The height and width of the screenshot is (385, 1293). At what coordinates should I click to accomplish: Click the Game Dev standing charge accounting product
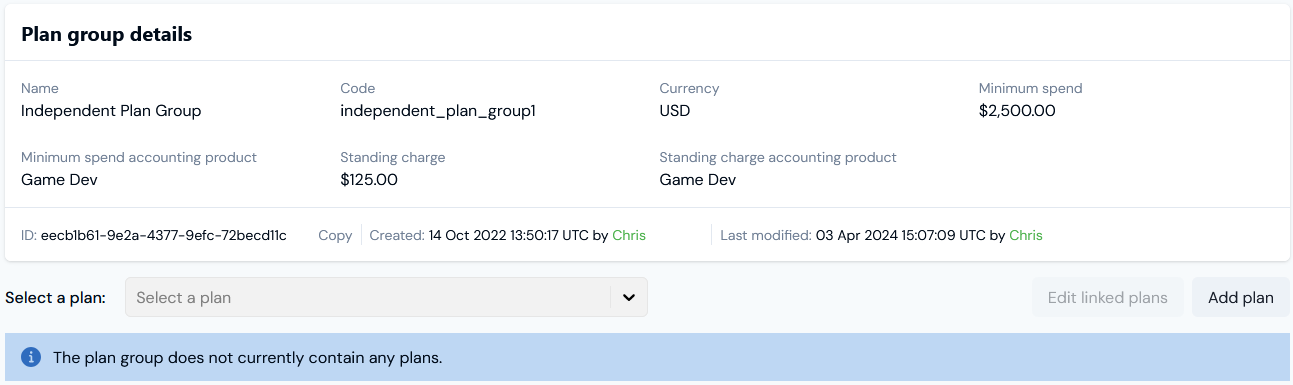point(698,180)
